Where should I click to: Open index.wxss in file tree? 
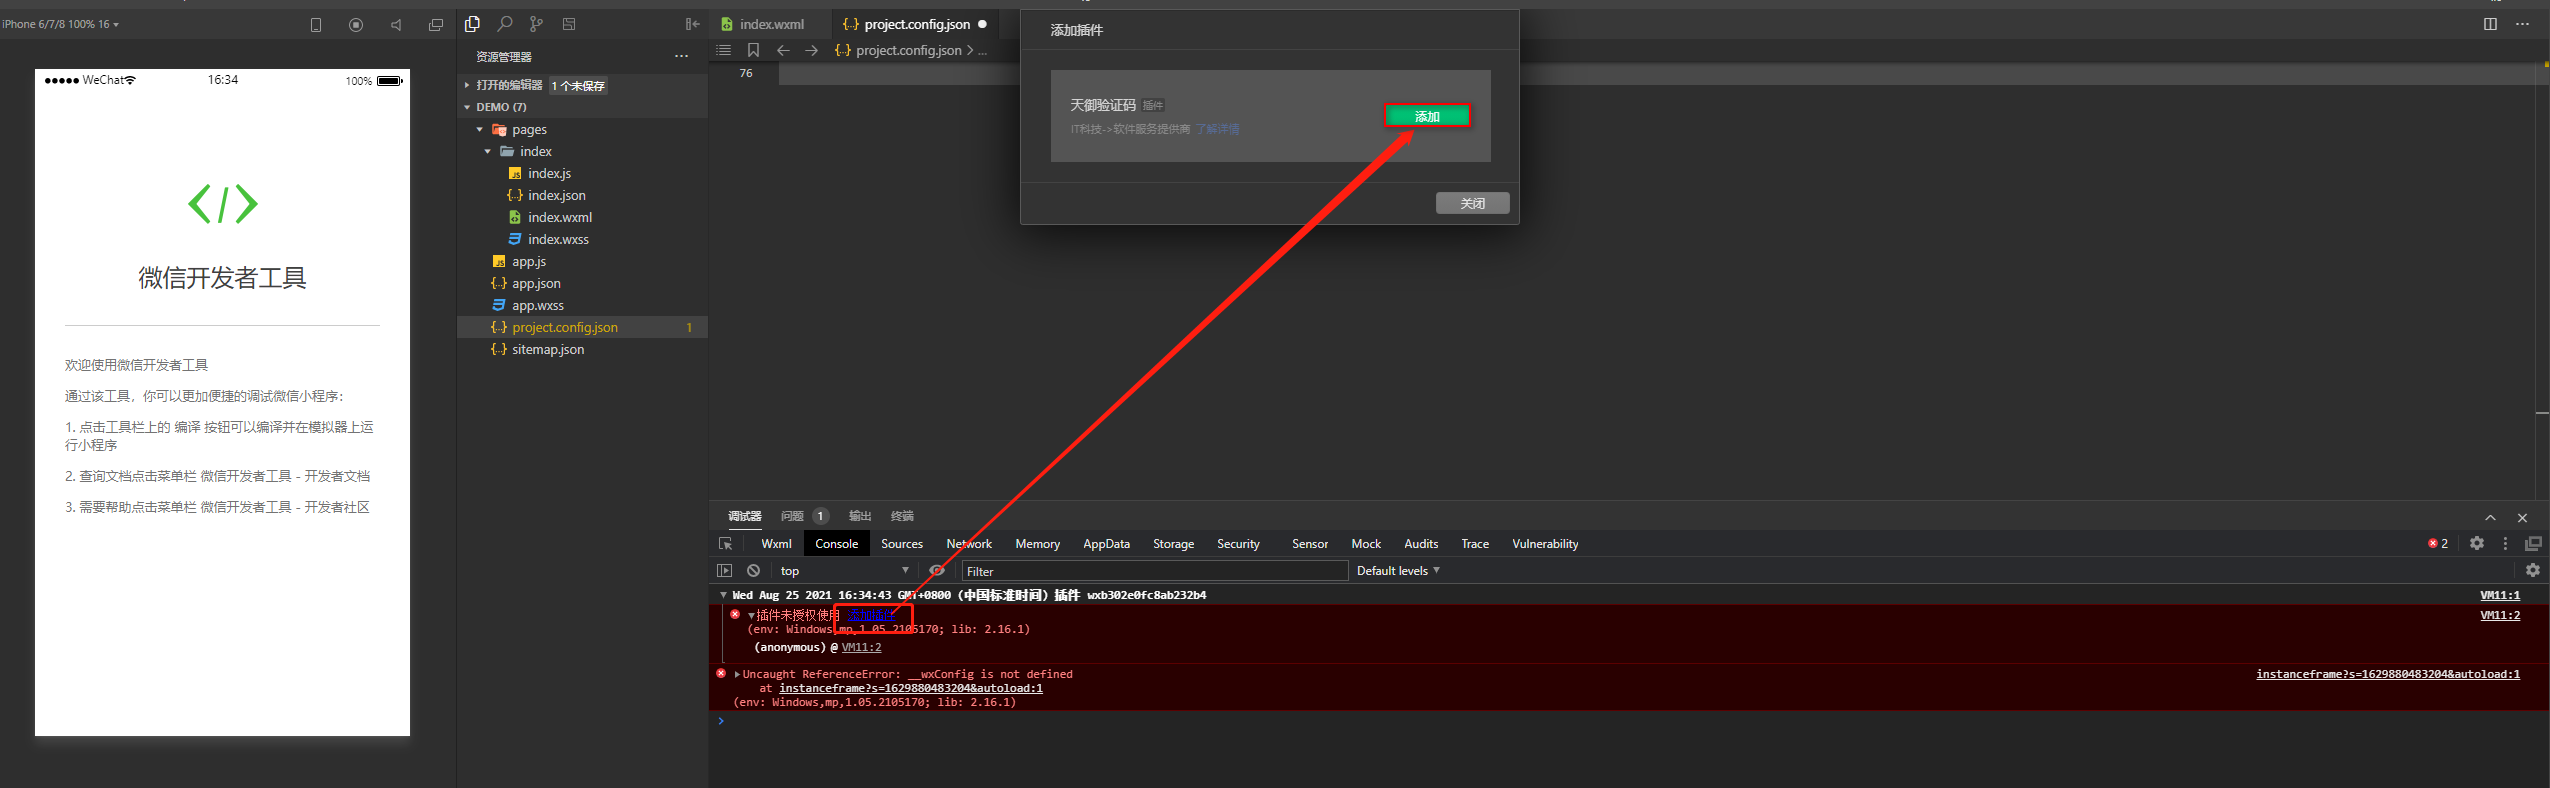[558, 239]
